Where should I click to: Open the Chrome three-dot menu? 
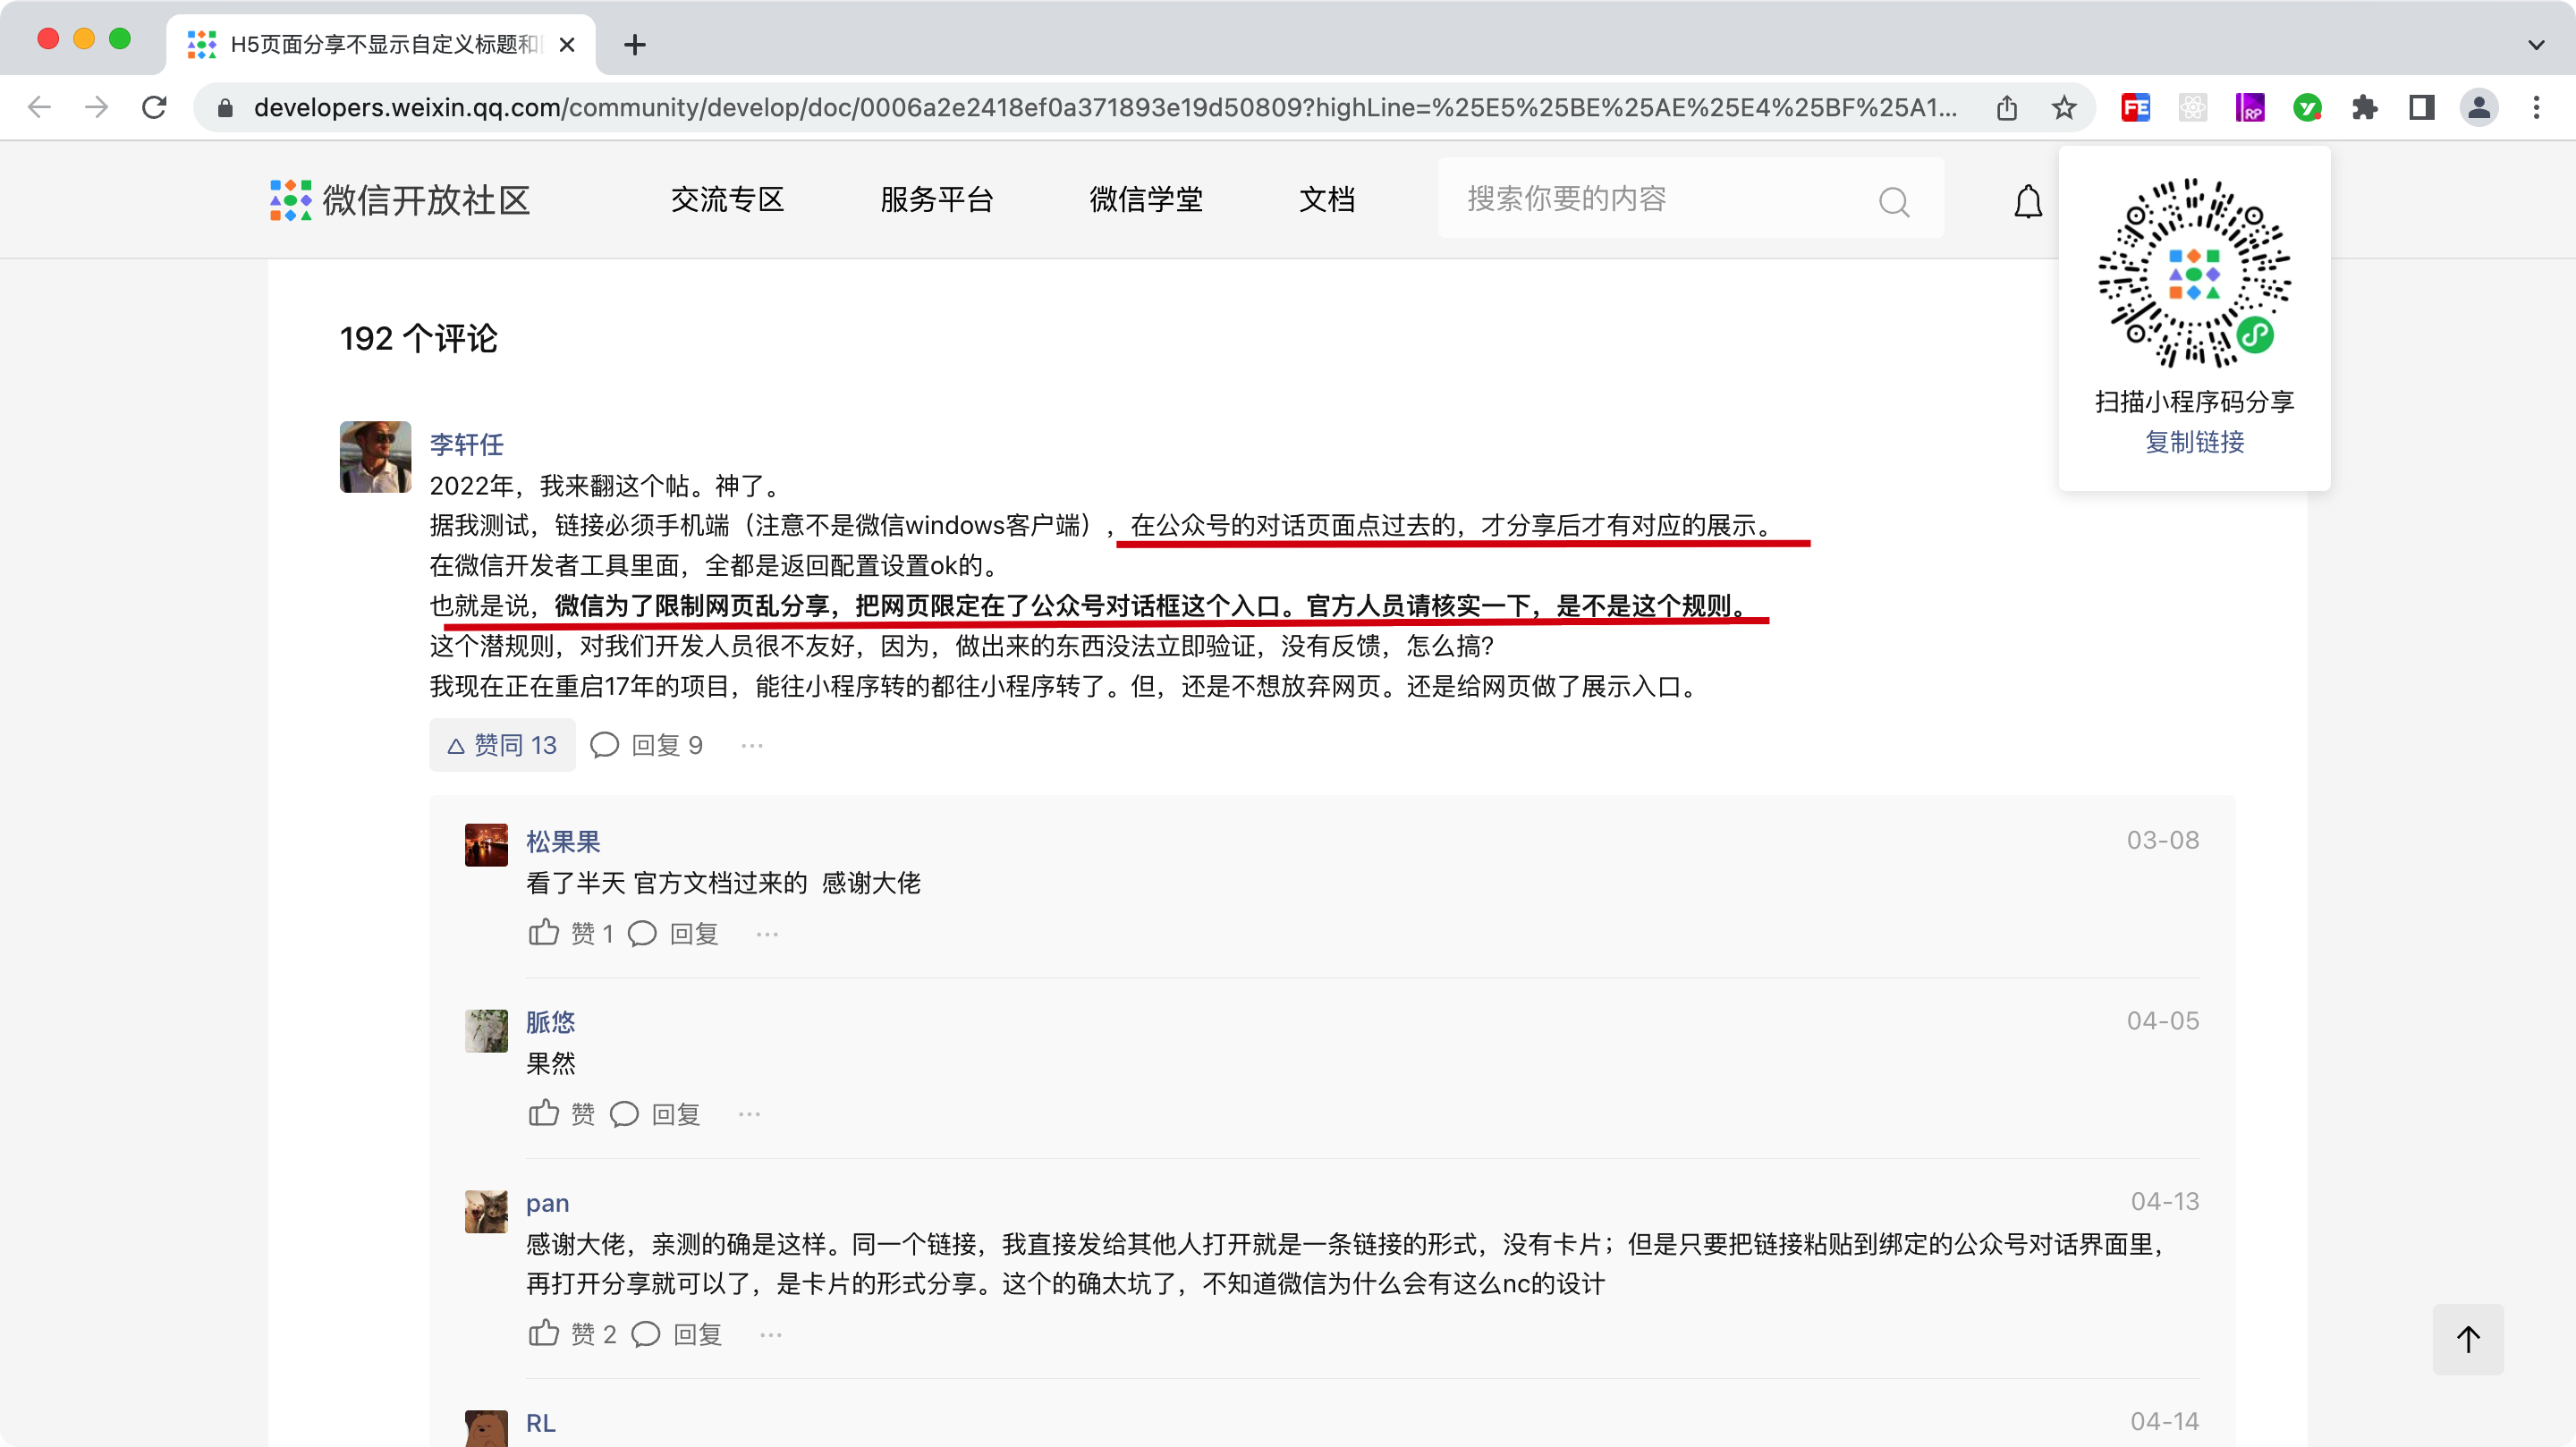point(2535,108)
